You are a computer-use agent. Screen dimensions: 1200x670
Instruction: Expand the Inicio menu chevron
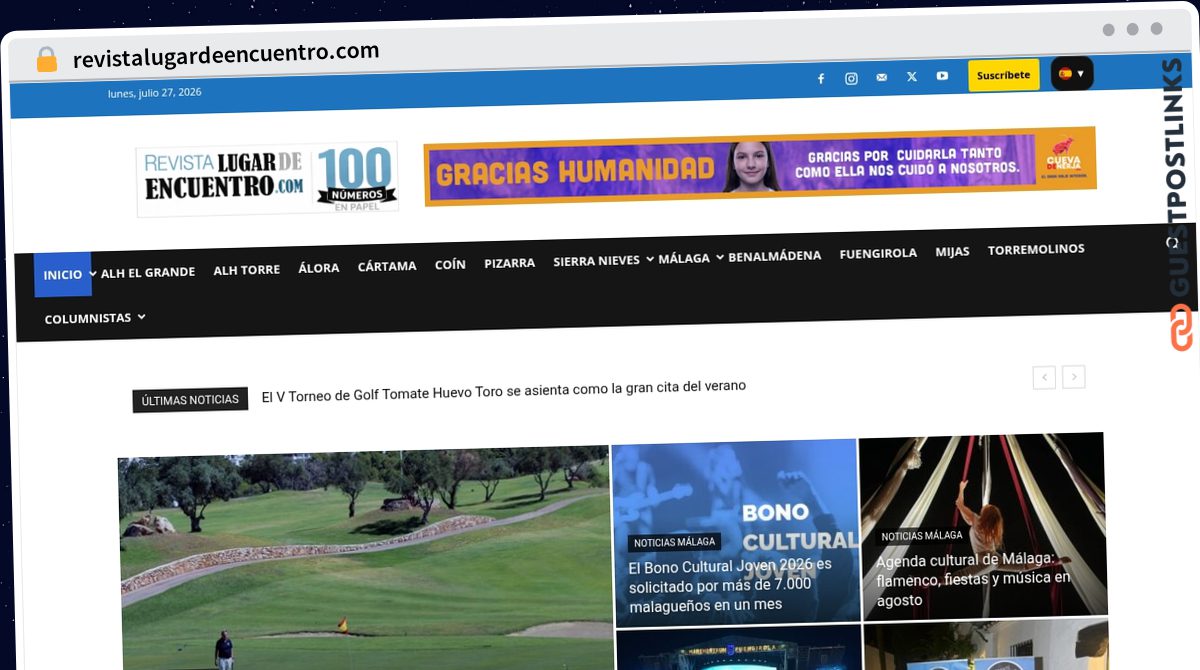tap(92, 273)
